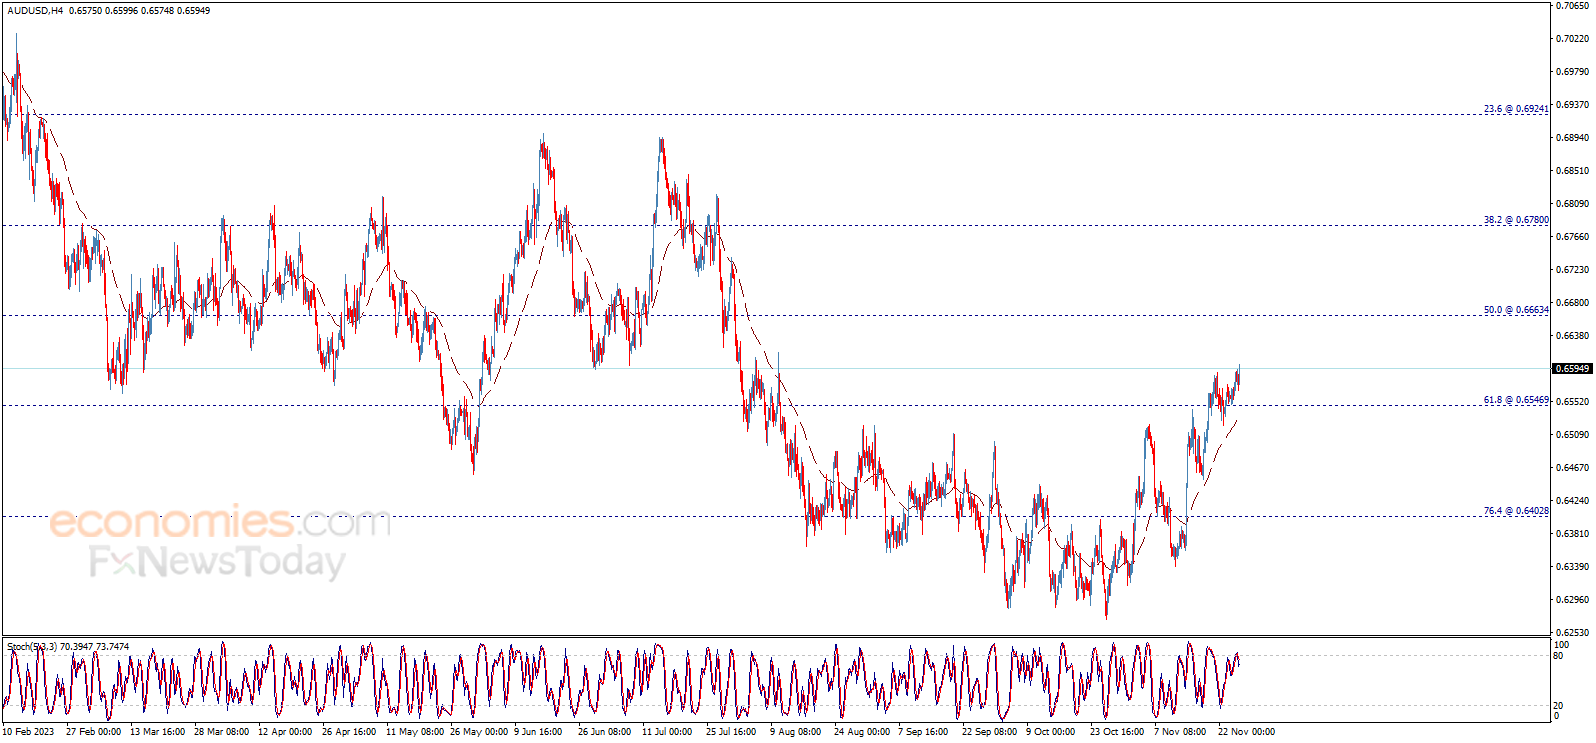Select the 0.63810 price axis value

[1573, 534]
